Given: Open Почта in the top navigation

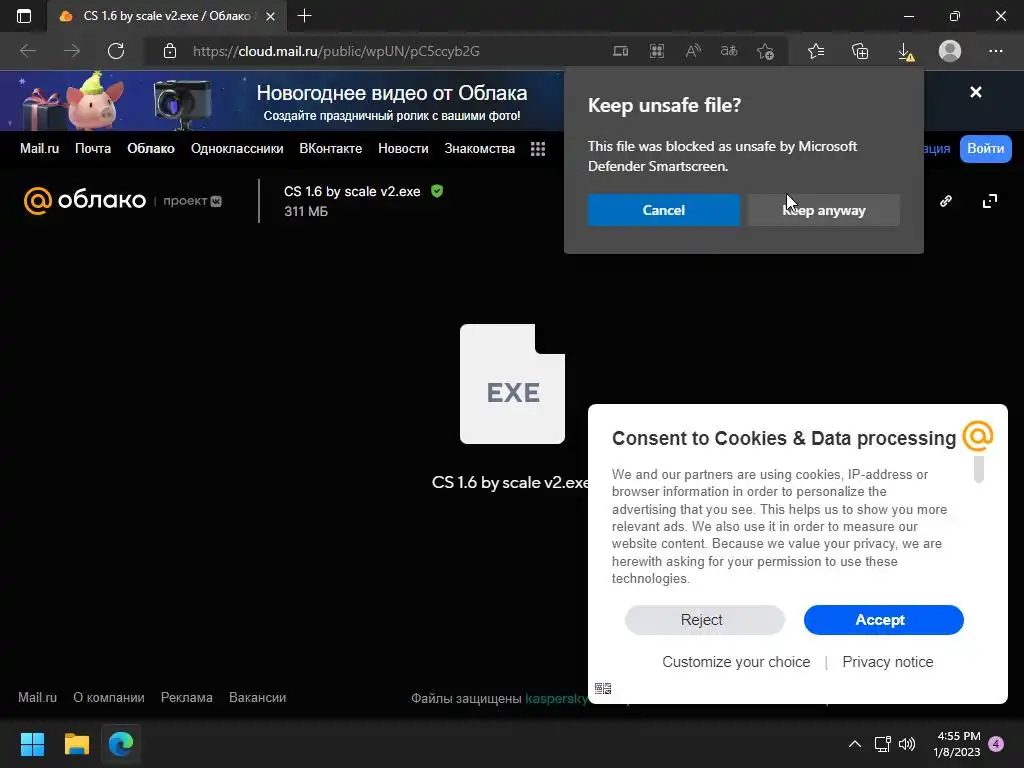Looking at the screenshot, I should [x=93, y=148].
